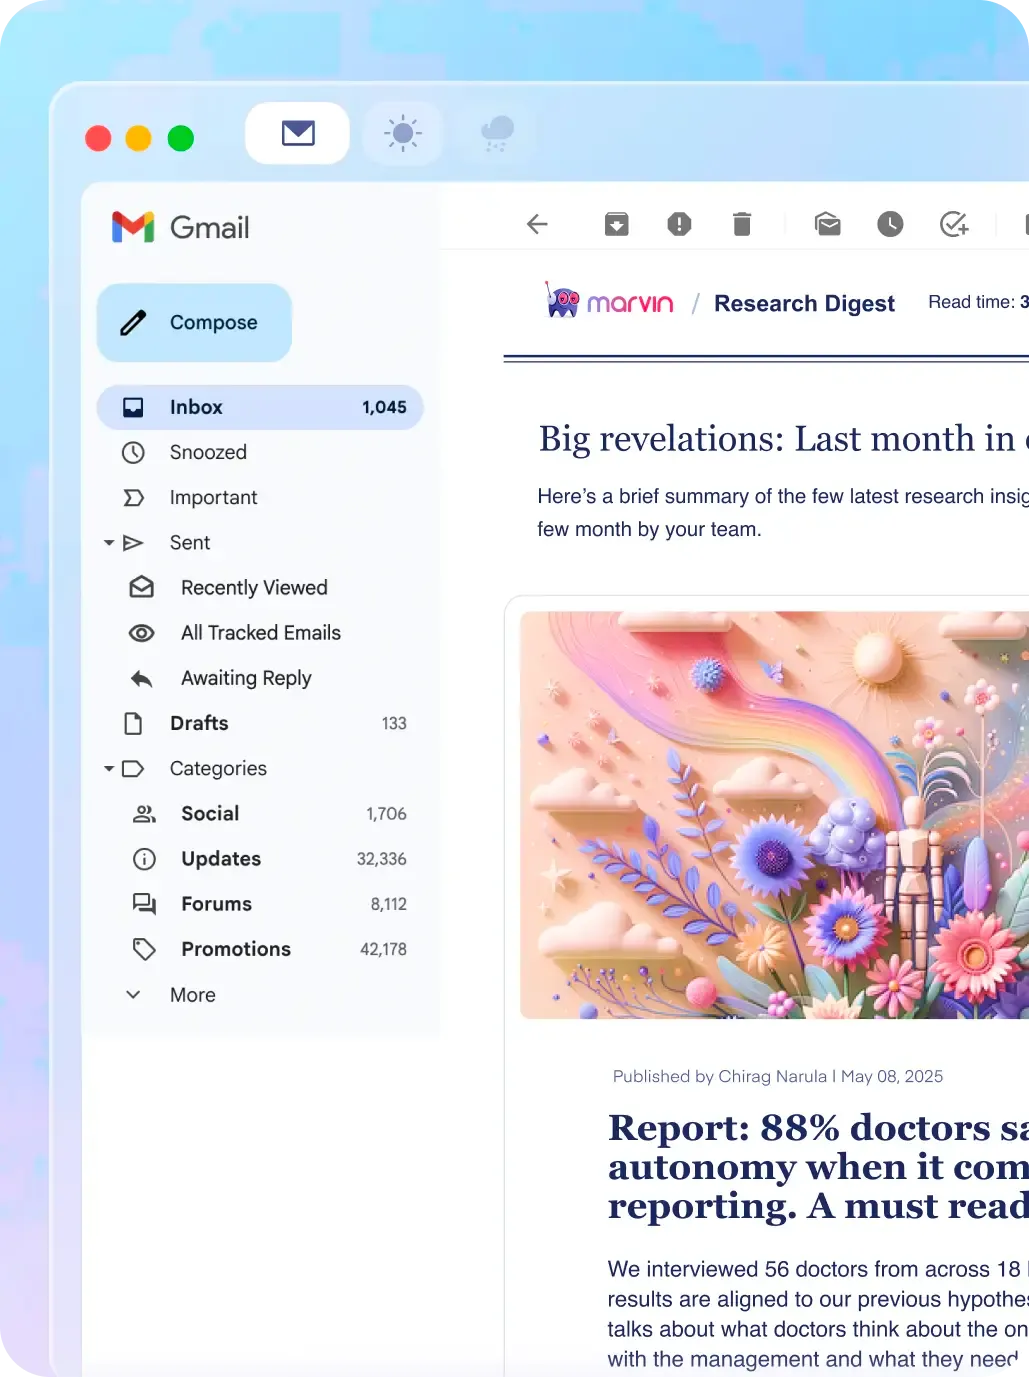Open the Social category

pos(210,814)
